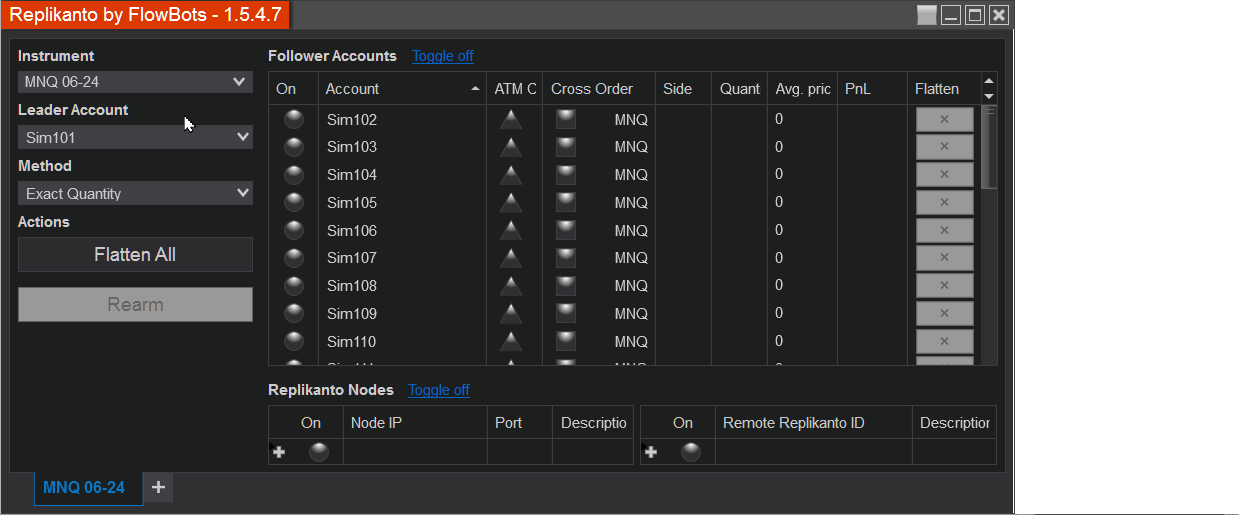Viewport: 1239px width, 515px height.
Task: Click the ATM copy triangle for Sim109
Action: [x=511, y=313]
